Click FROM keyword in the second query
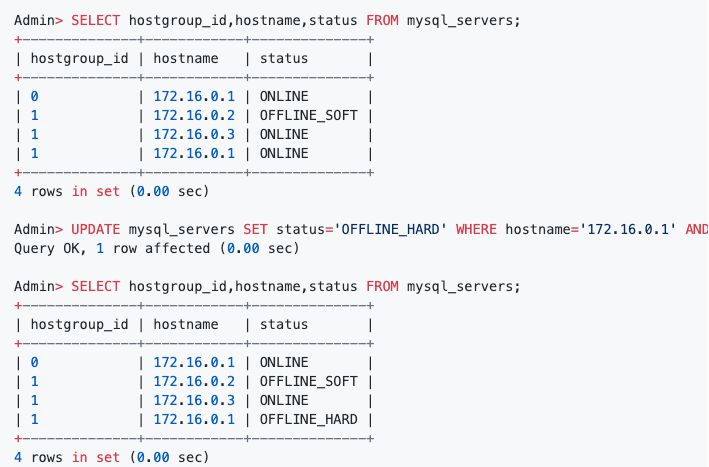 click(x=382, y=286)
